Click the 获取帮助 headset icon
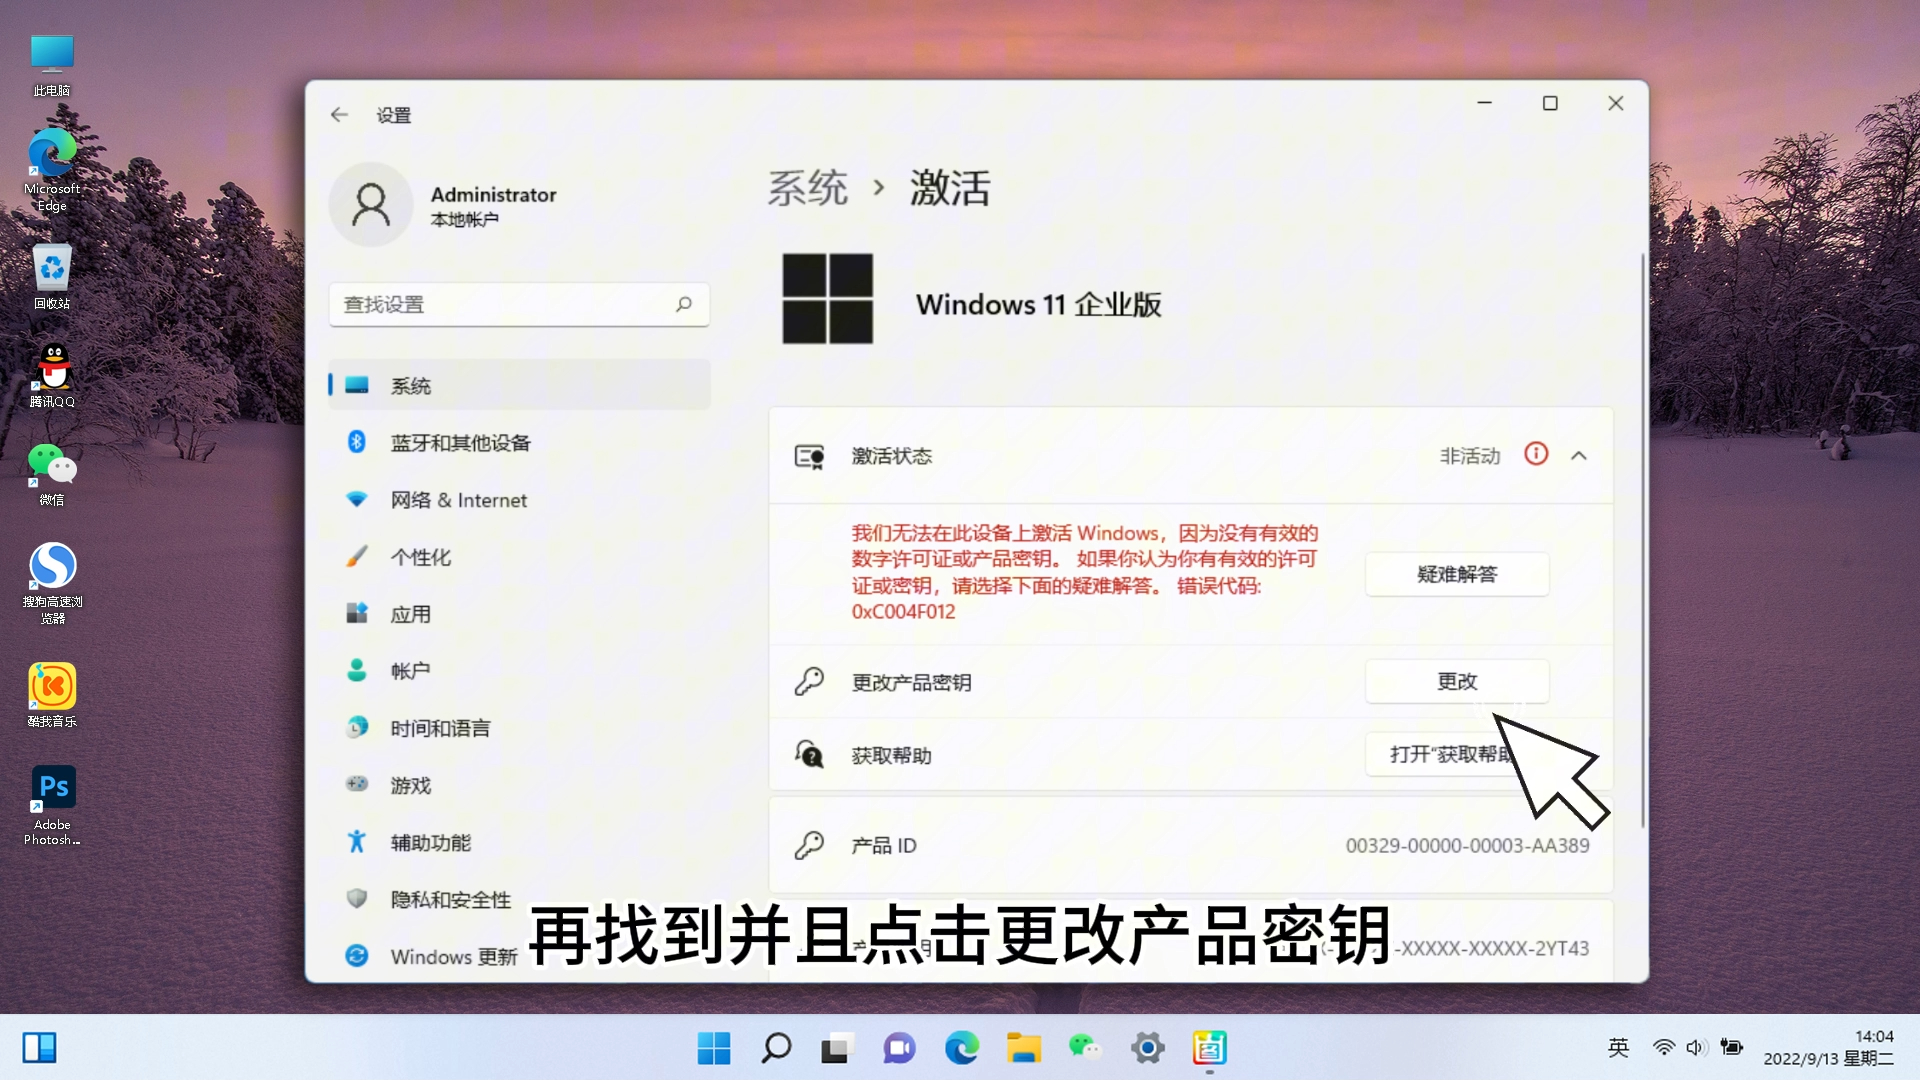The height and width of the screenshot is (1080, 1920). point(809,754)
